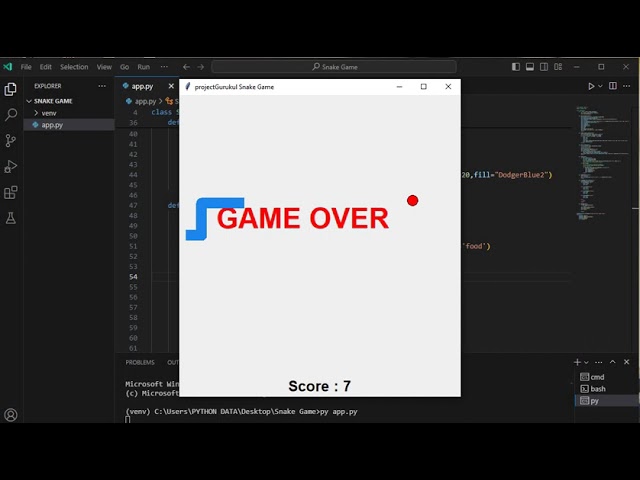The width and height of the screenshot is (640, 480).
Task: Click the blue snake body in game
Action: pos(202,218)
